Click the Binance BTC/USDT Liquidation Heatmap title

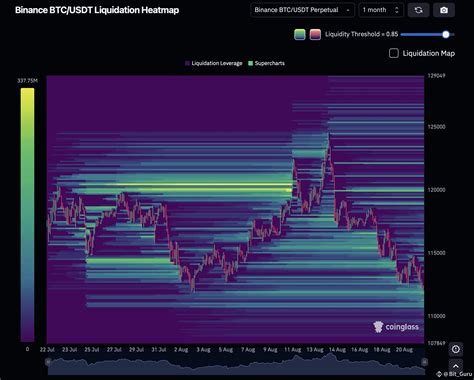[97, 10]
